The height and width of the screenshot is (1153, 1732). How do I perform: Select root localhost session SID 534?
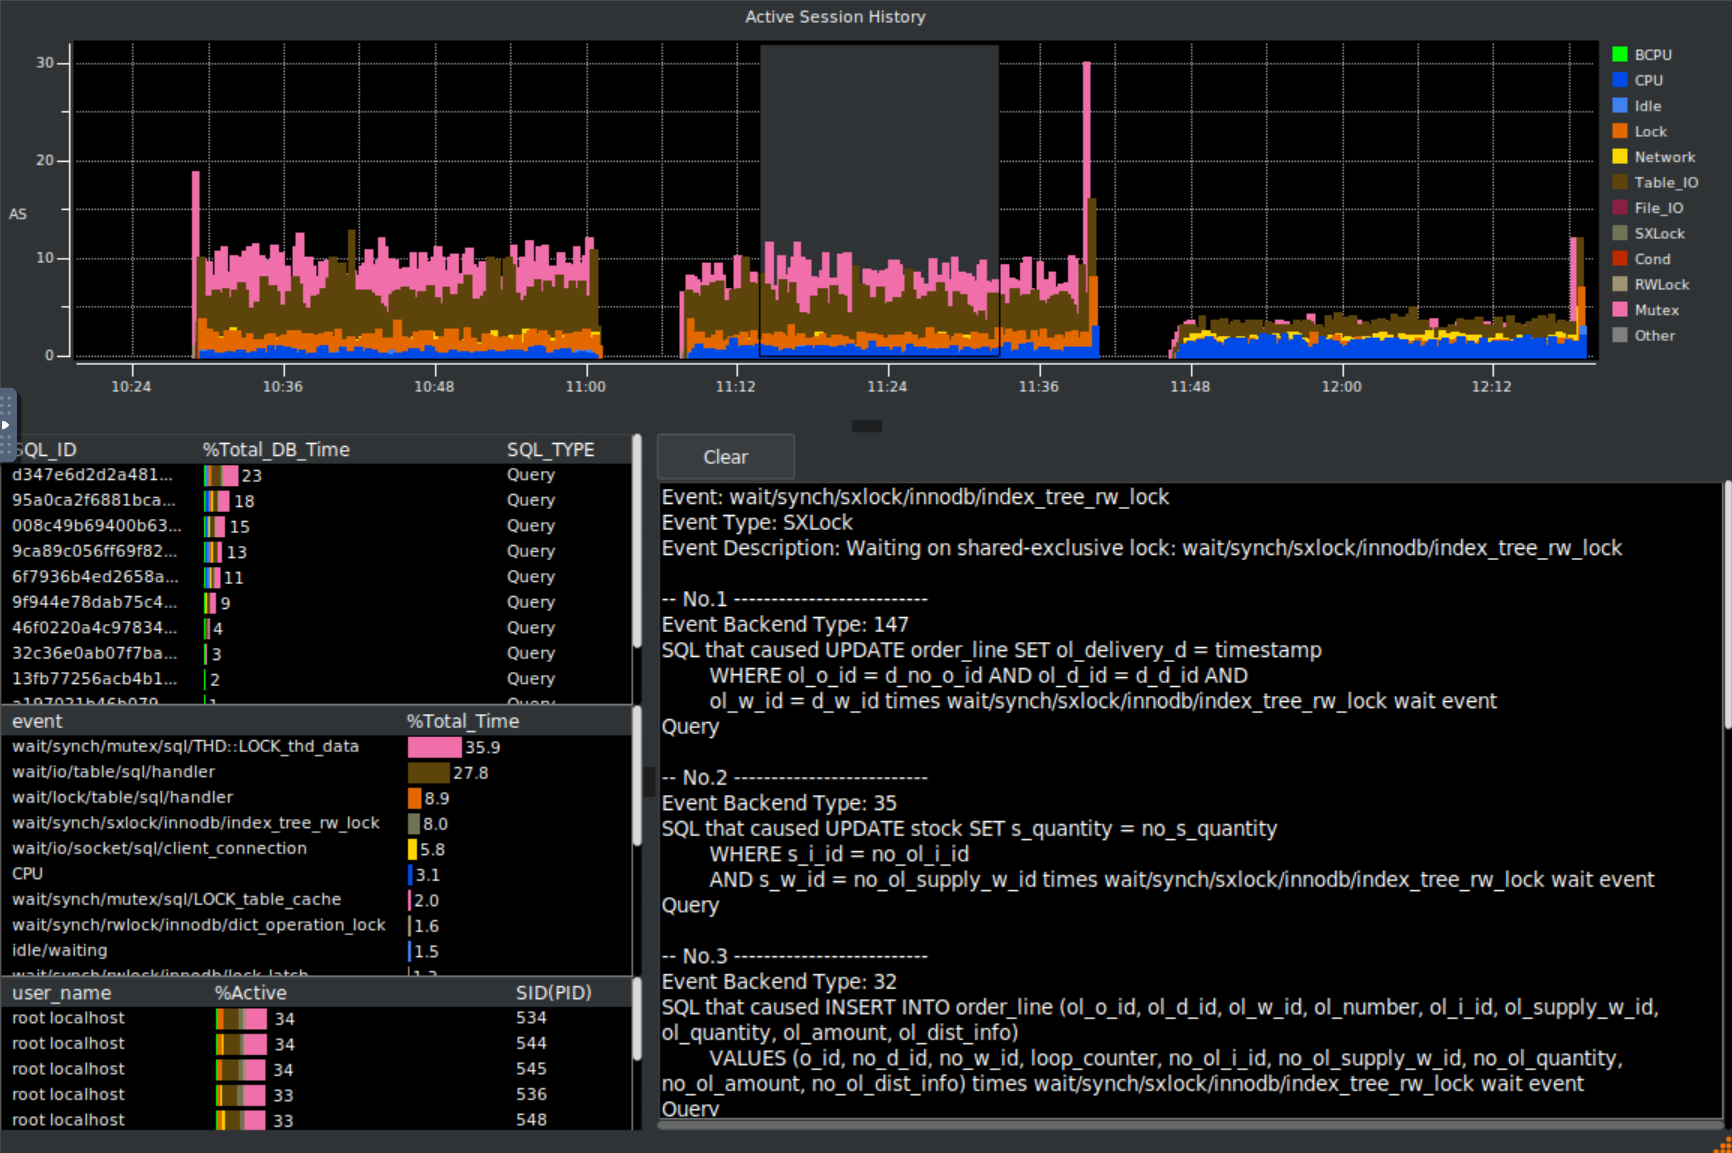tap(316, 1018)
